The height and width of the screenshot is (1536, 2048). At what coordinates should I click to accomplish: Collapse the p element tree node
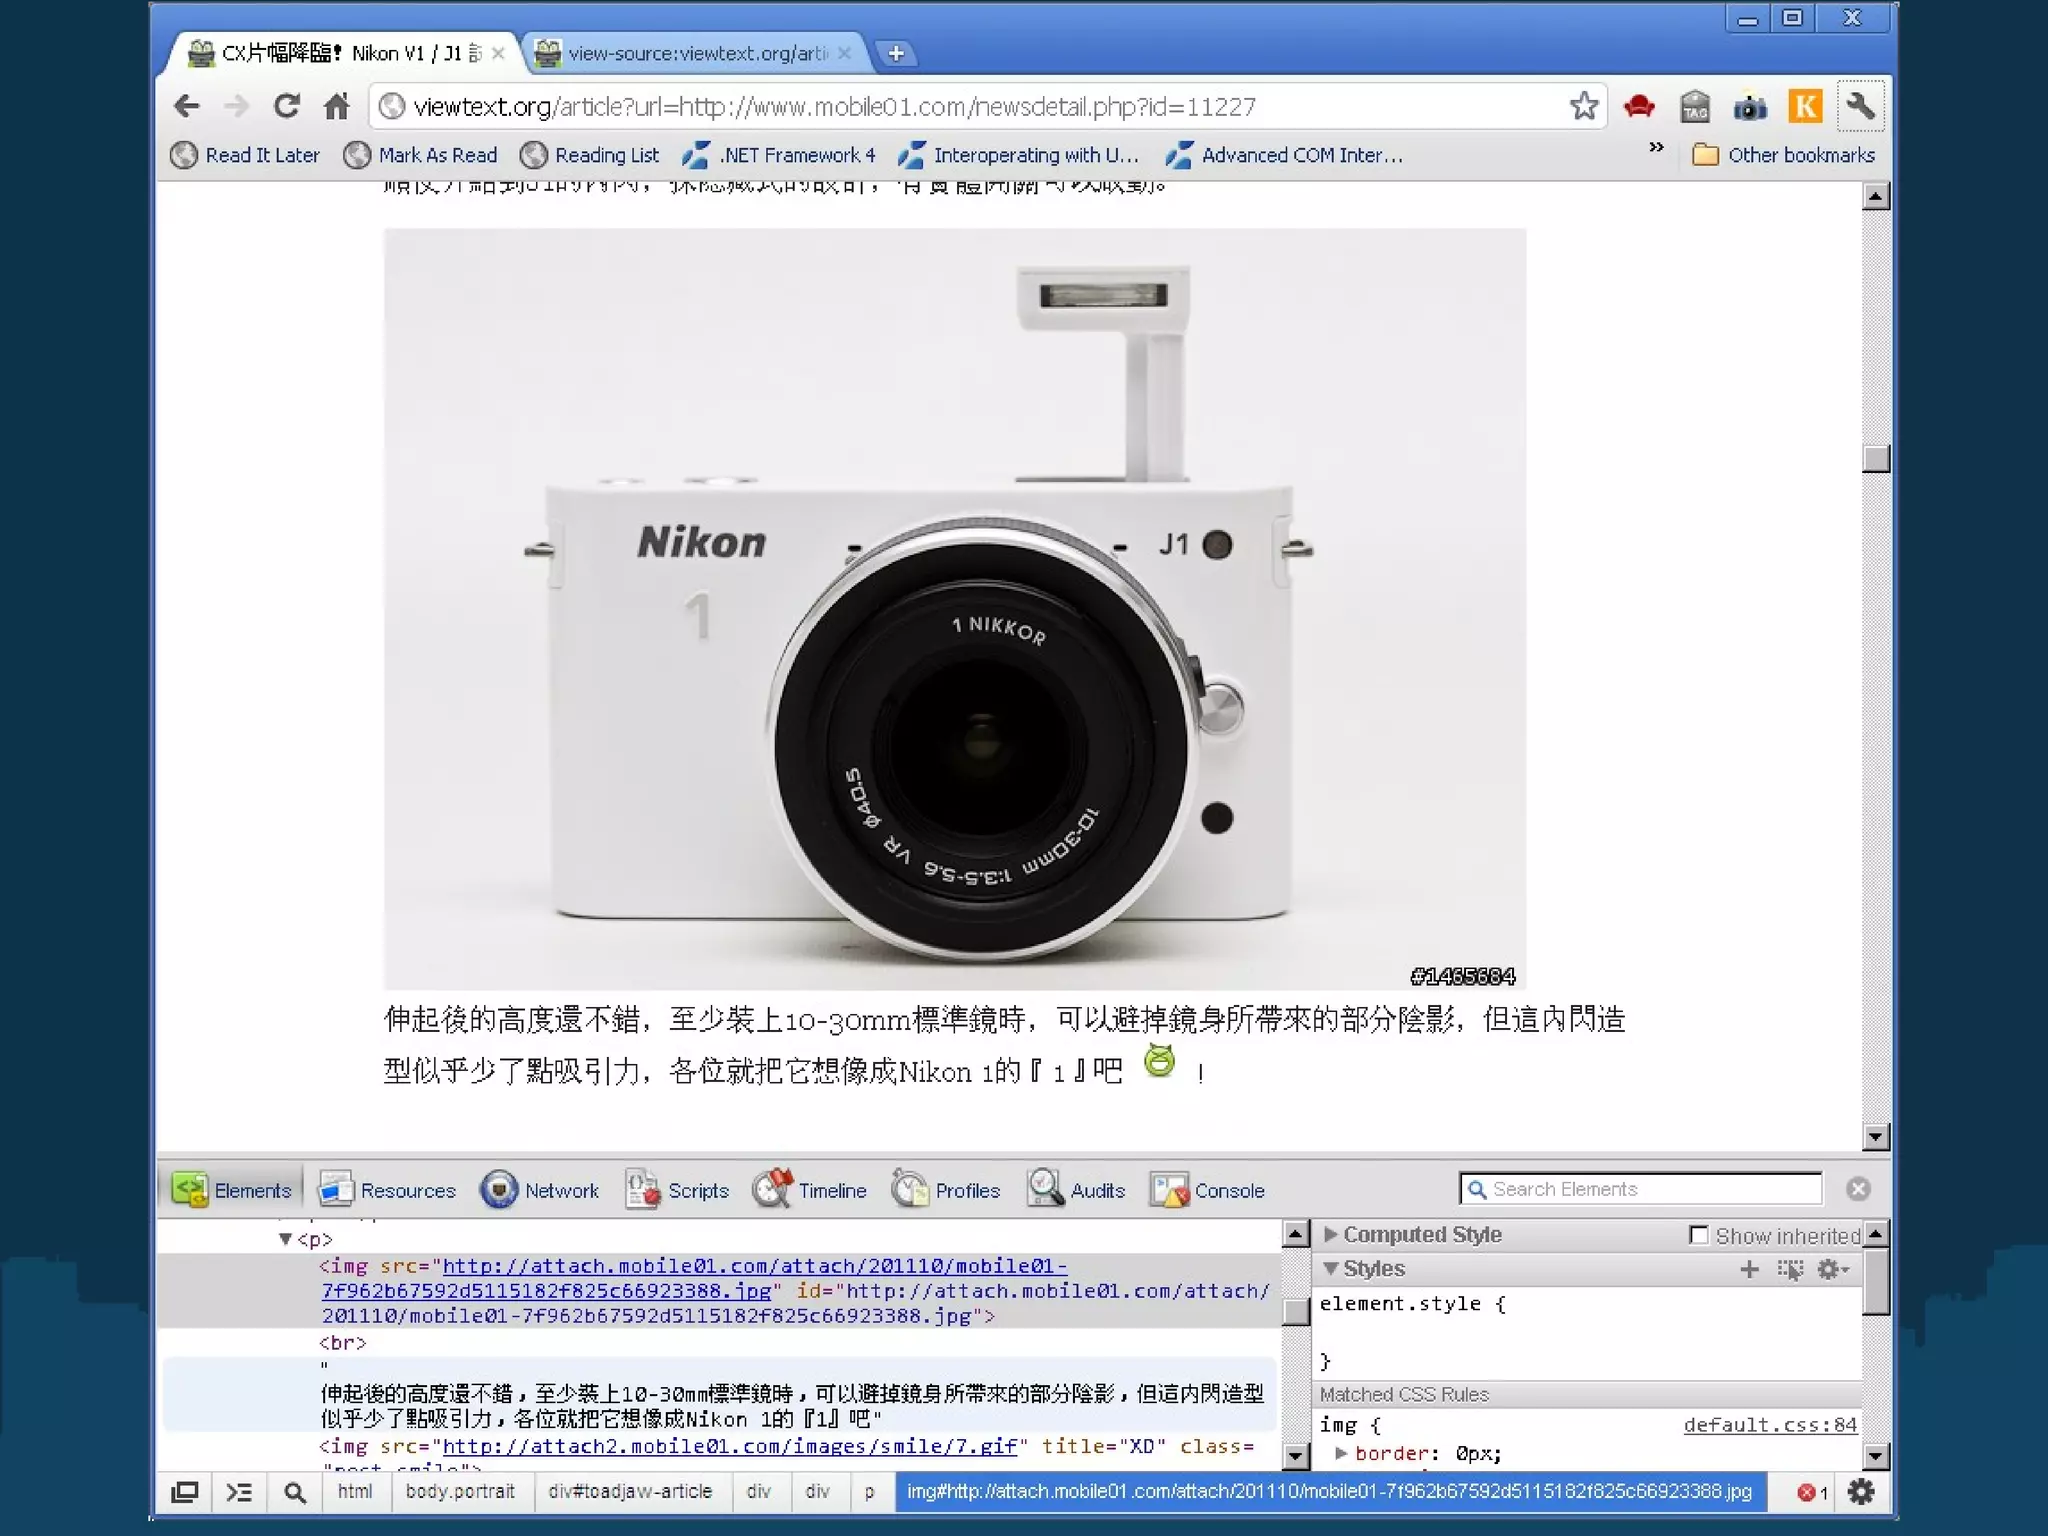pyautogui.click(x=285, y=1240)
